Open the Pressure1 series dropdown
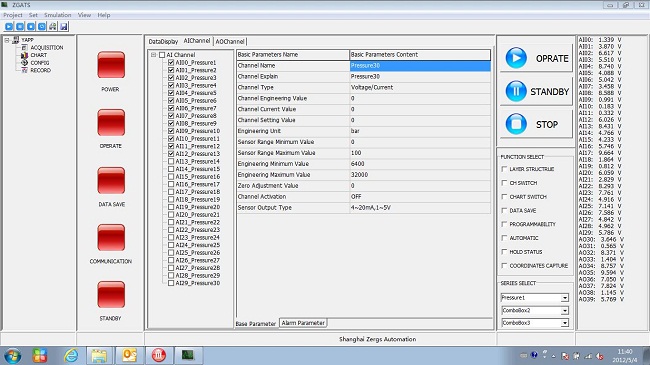This screenshot has width=650, height=365. click(x=565, y=298)
